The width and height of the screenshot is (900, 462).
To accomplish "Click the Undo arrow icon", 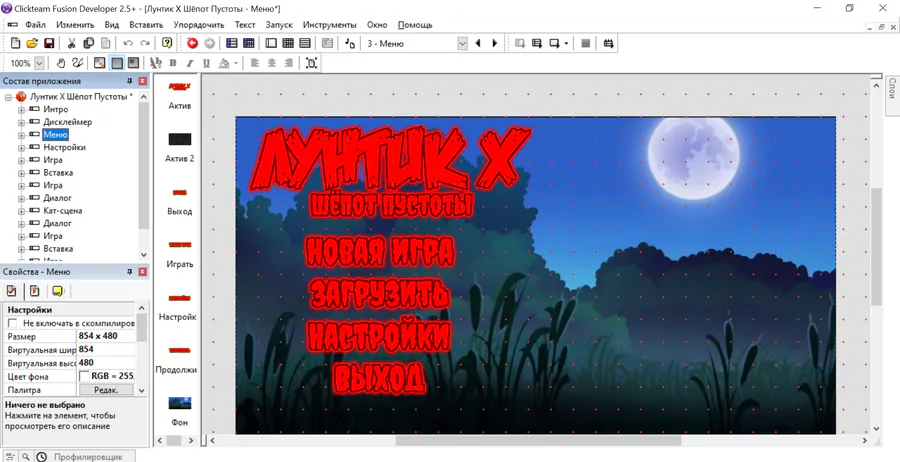I will (128, 43).
